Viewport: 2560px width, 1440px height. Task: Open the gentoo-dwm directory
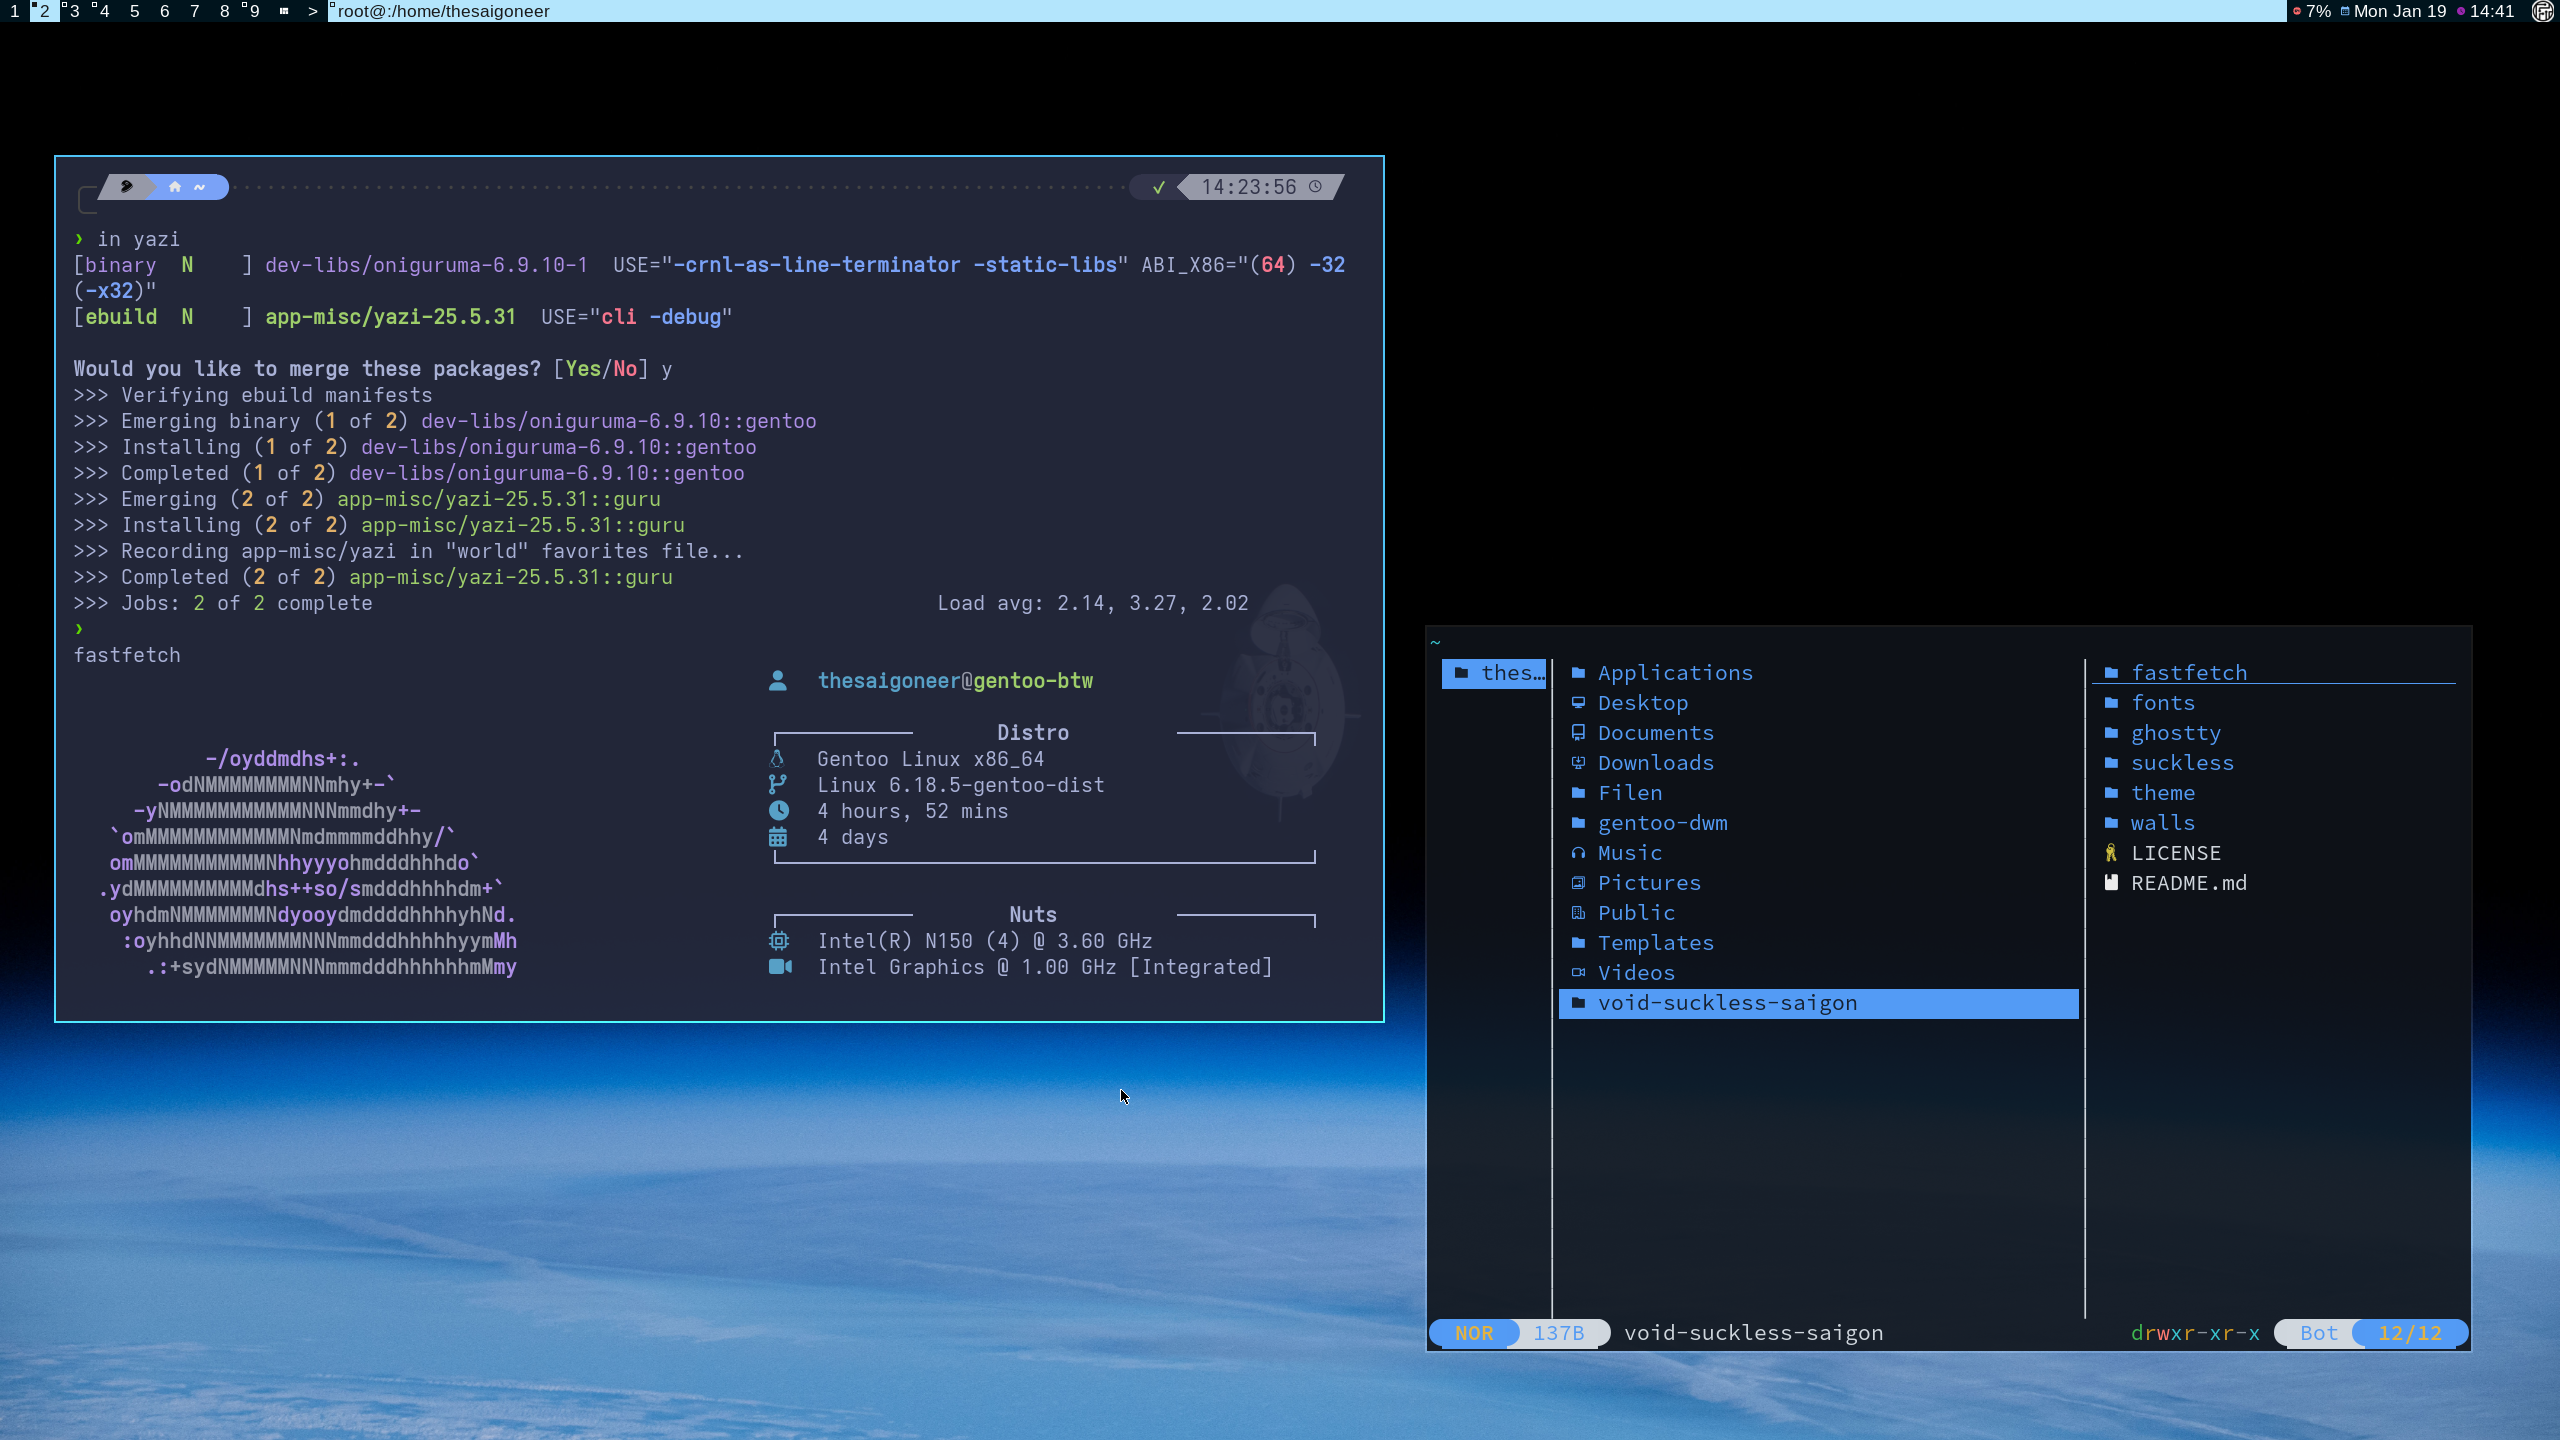pyautogui.click(x=1662, y=823)
